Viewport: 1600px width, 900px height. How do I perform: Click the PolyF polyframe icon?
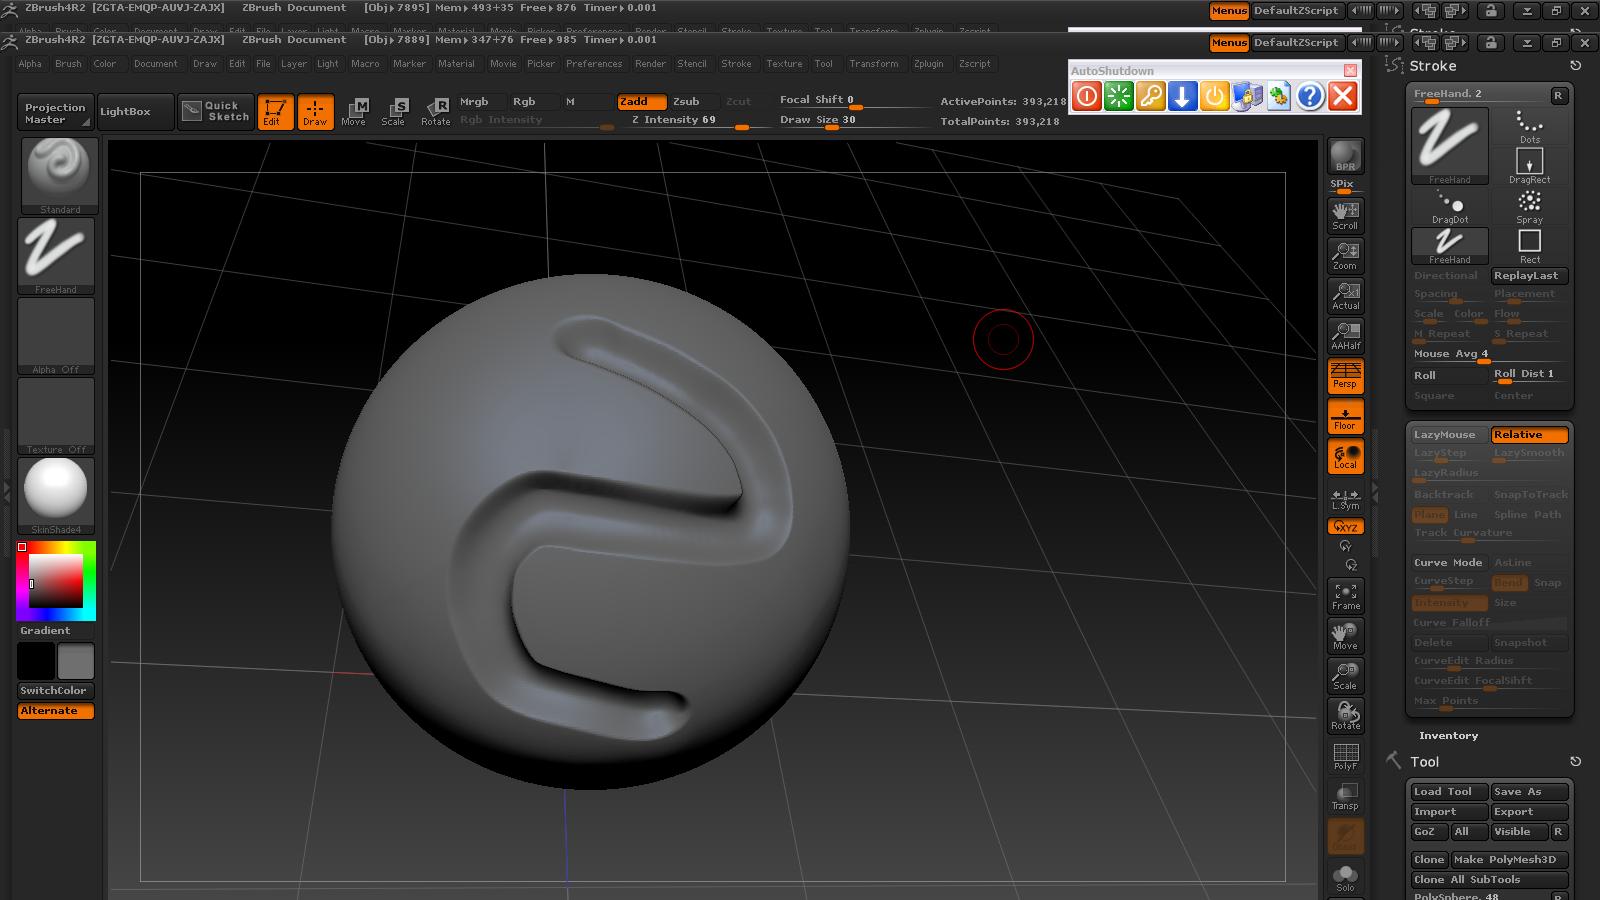1346,755
